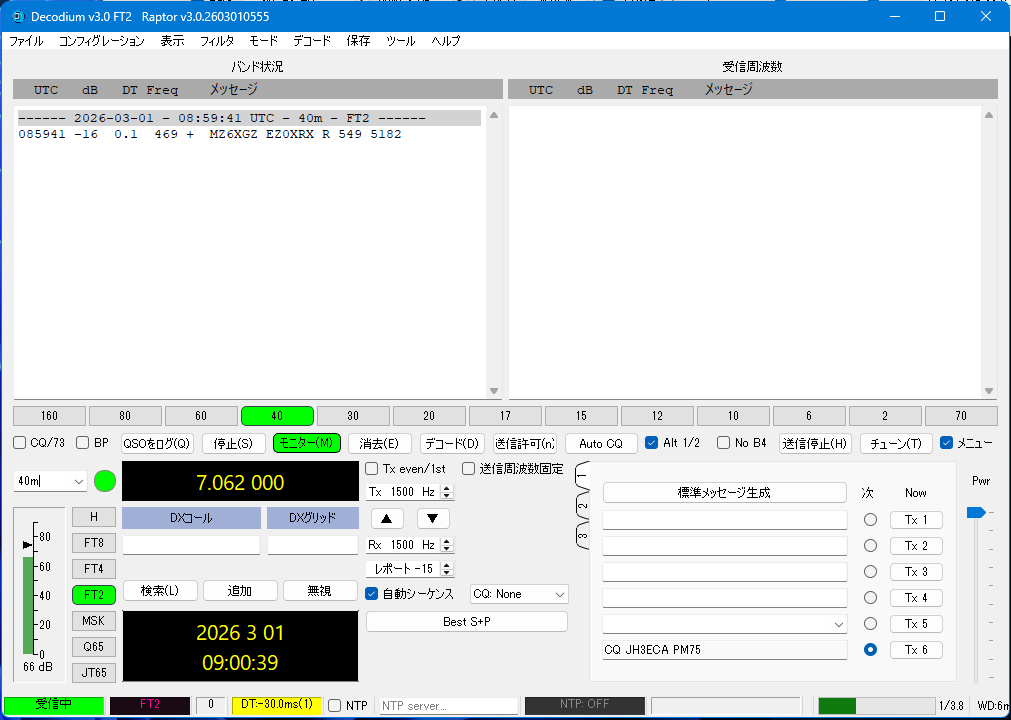Enable the CQ/73 checkbox
The height and width of the screenshot is (720, 1011).
coord(20,443)
